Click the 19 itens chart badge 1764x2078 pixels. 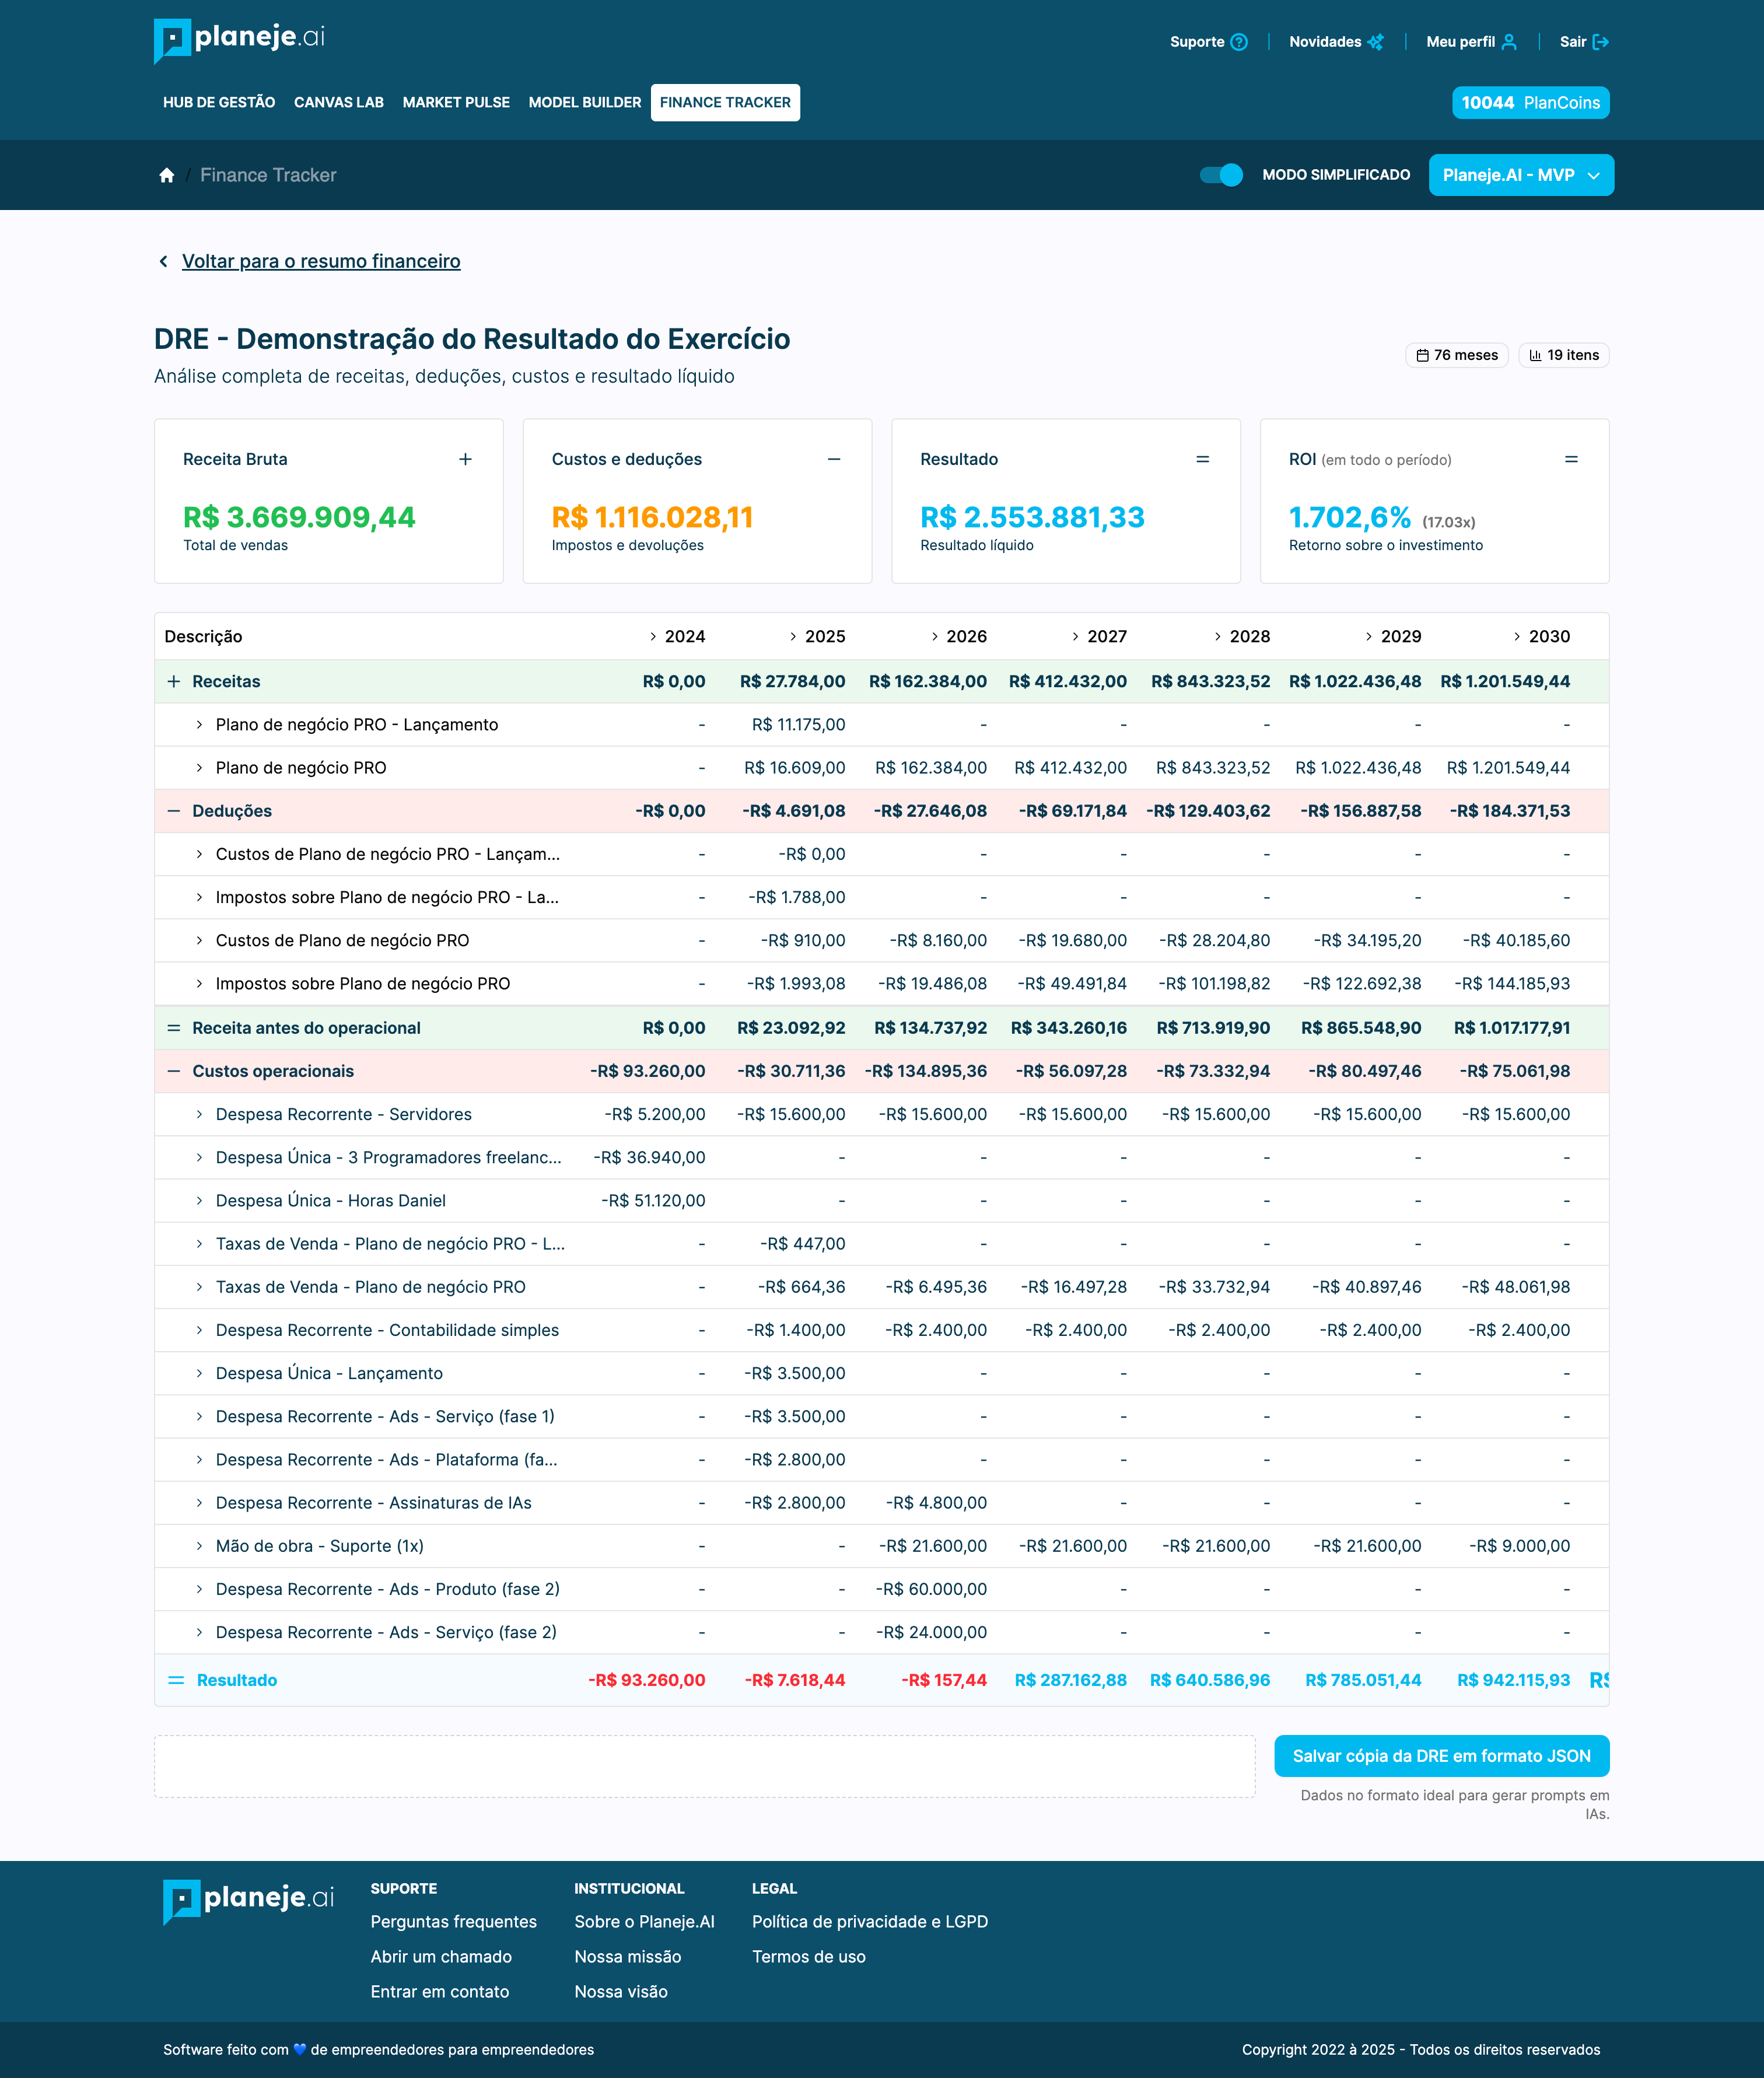tap(1563, 355)
